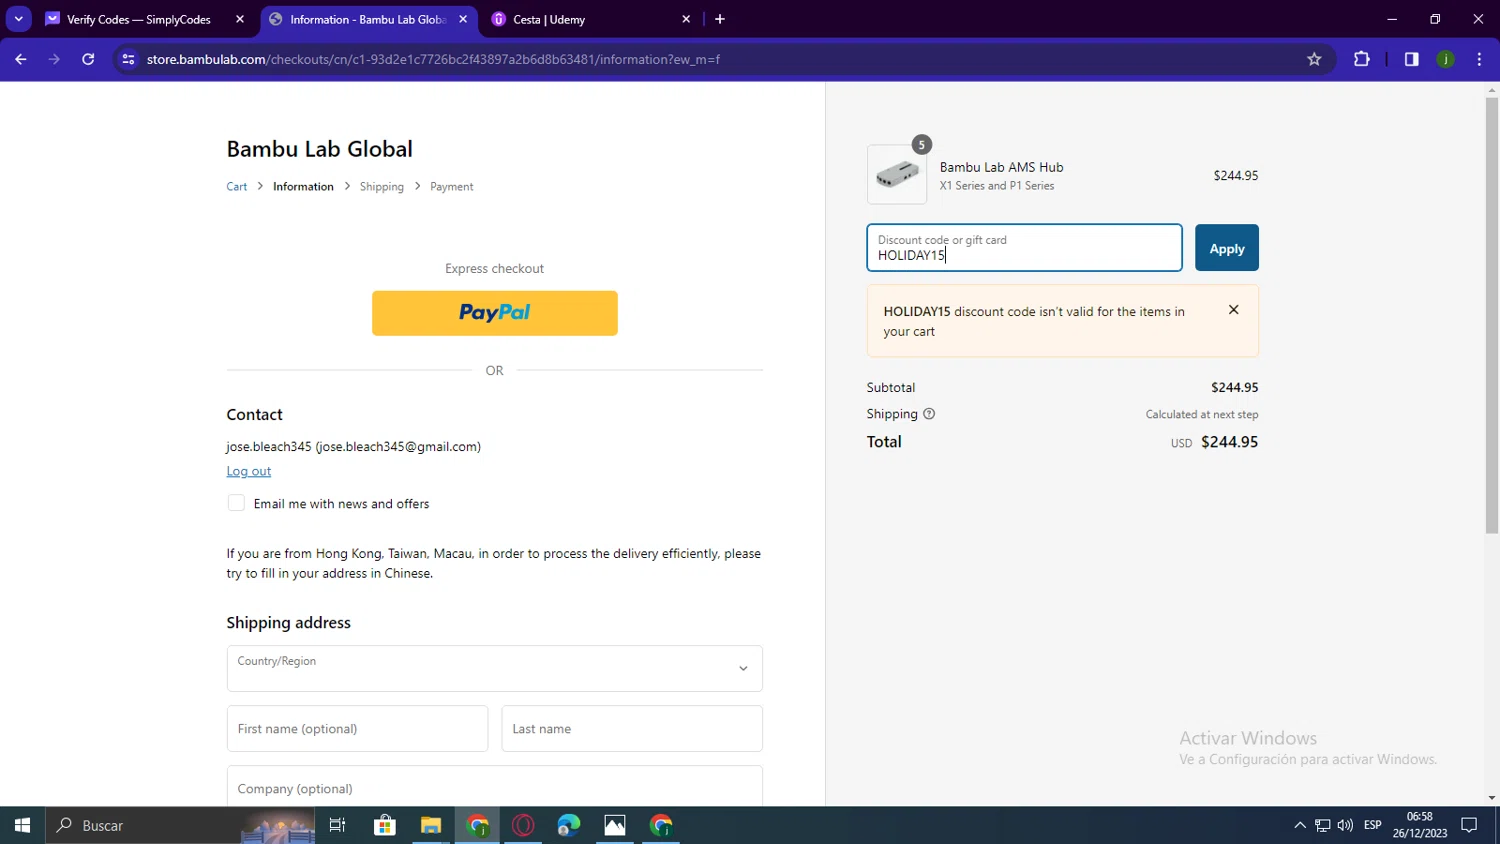The width and height of the screenshot is (1500, 844).
Task: Click the discount code or gift card field
Action: [1024, 248]
